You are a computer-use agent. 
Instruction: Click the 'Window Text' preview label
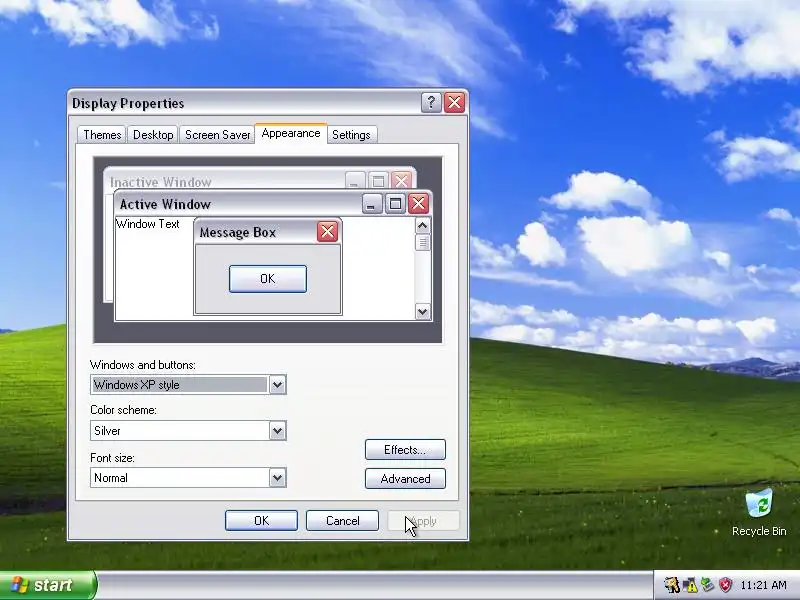pos(147,224)
